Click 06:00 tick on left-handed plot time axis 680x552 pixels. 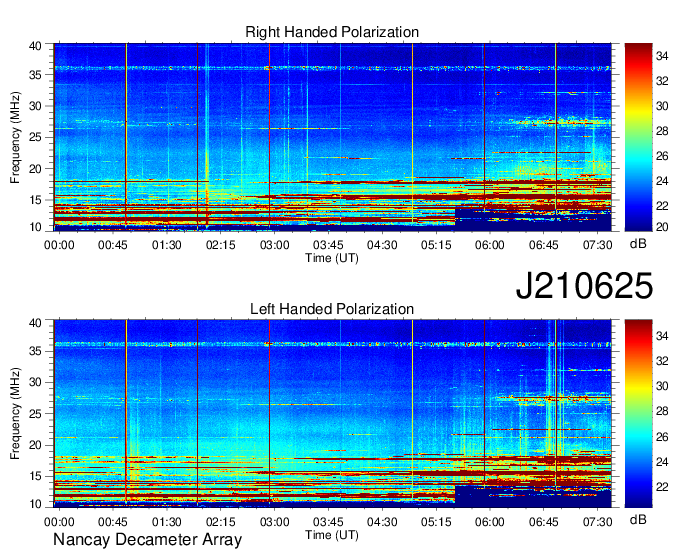pos(490,522)
